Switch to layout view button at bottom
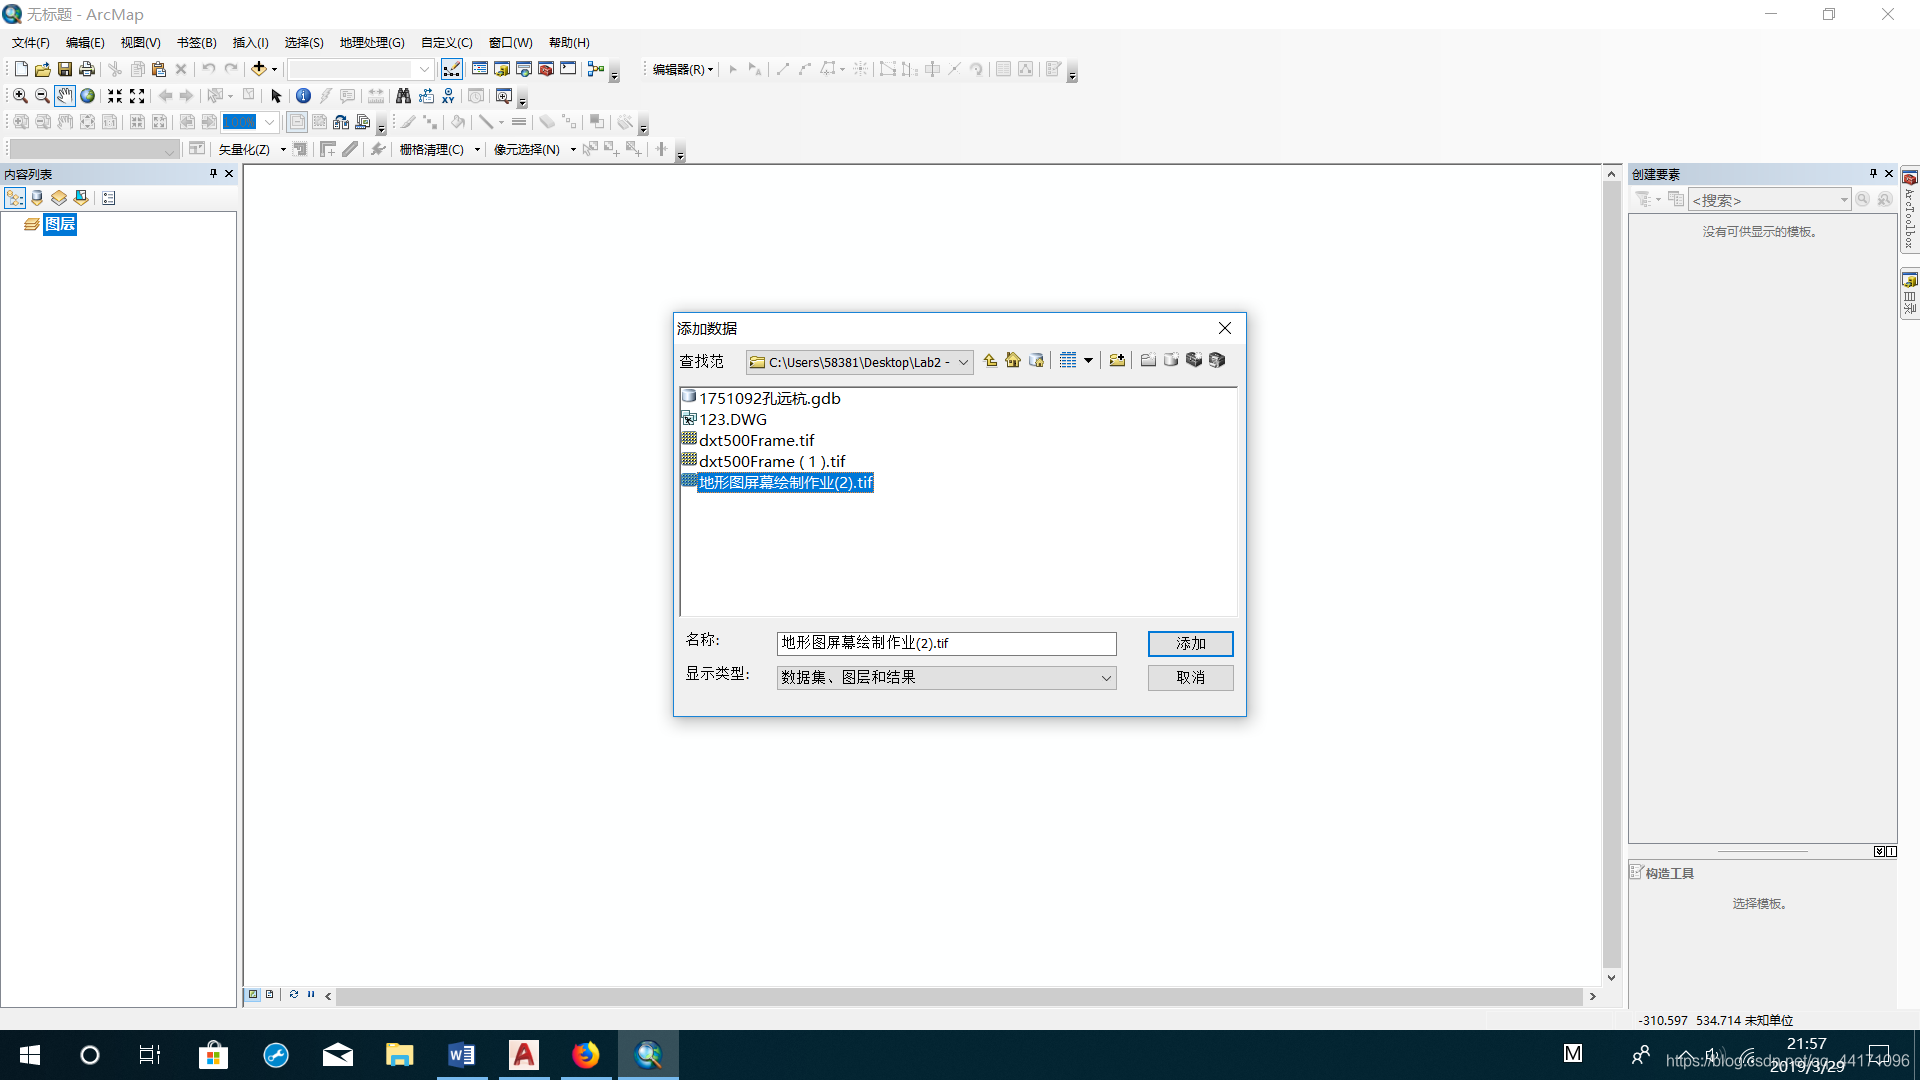 pyautogui.click(x=269, y=995)
